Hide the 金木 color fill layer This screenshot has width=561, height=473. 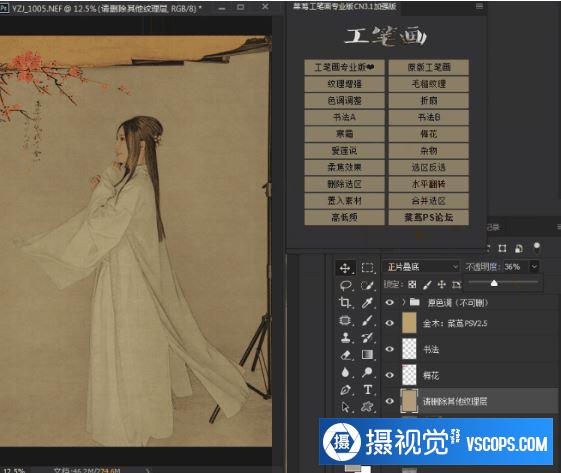[390, 323]
